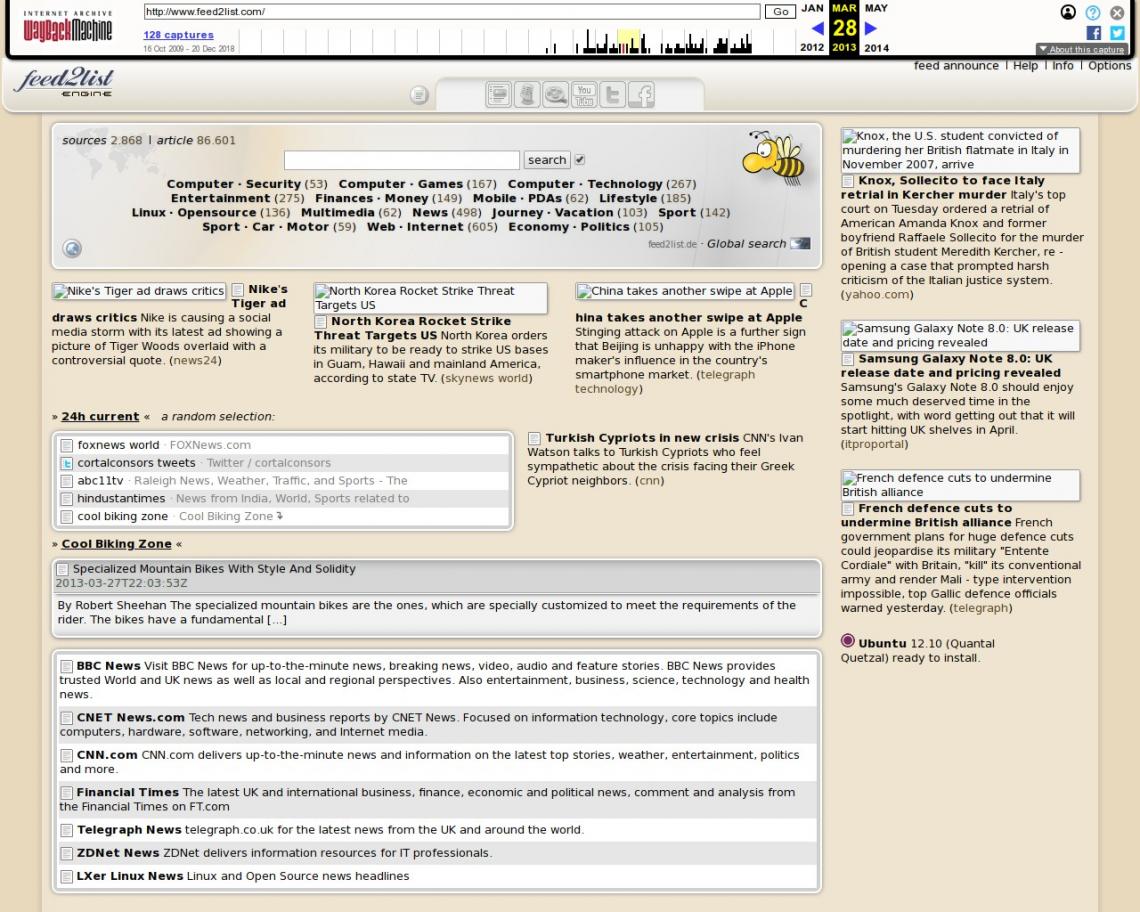Click the document icon beside LXer Linux News
This screenshot has width=1140, height=912.
pyautogui.click(x=66, y=876)
